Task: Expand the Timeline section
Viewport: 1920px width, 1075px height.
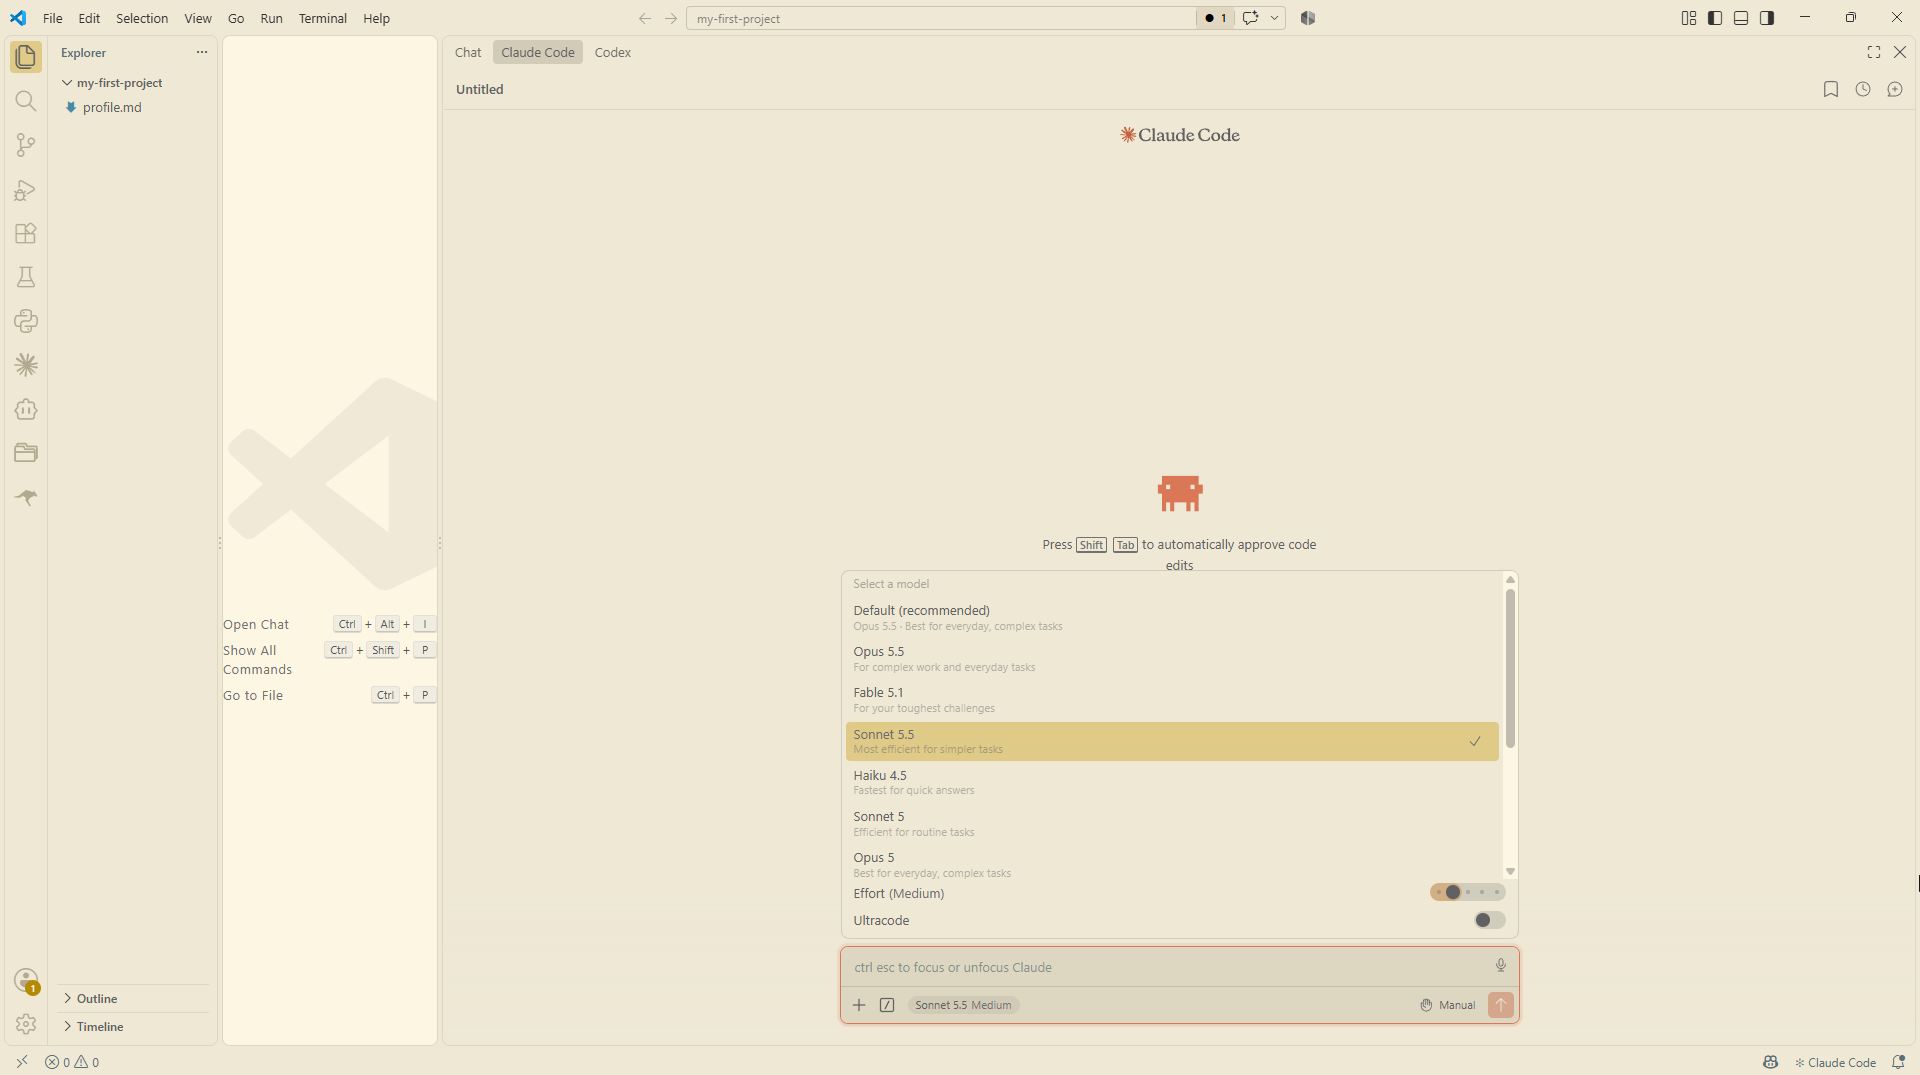Action: [100, 1026]
